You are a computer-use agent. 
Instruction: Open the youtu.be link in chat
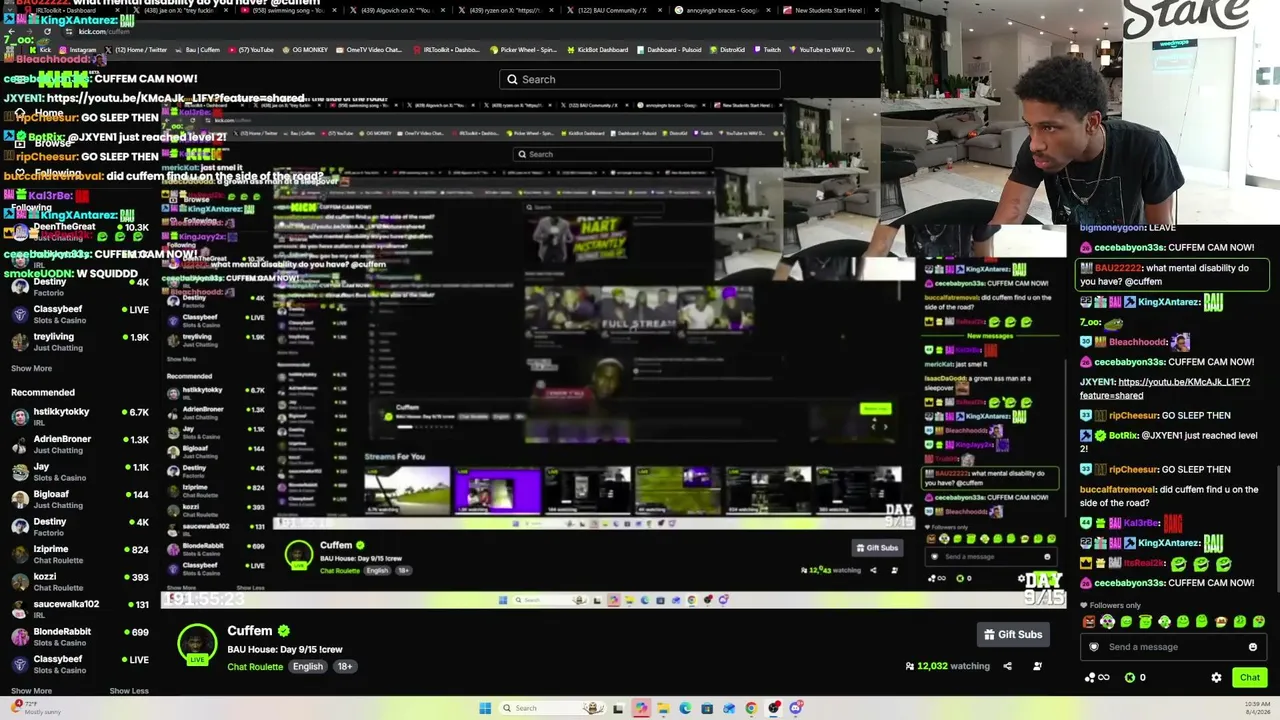[x=1164, y=389]
